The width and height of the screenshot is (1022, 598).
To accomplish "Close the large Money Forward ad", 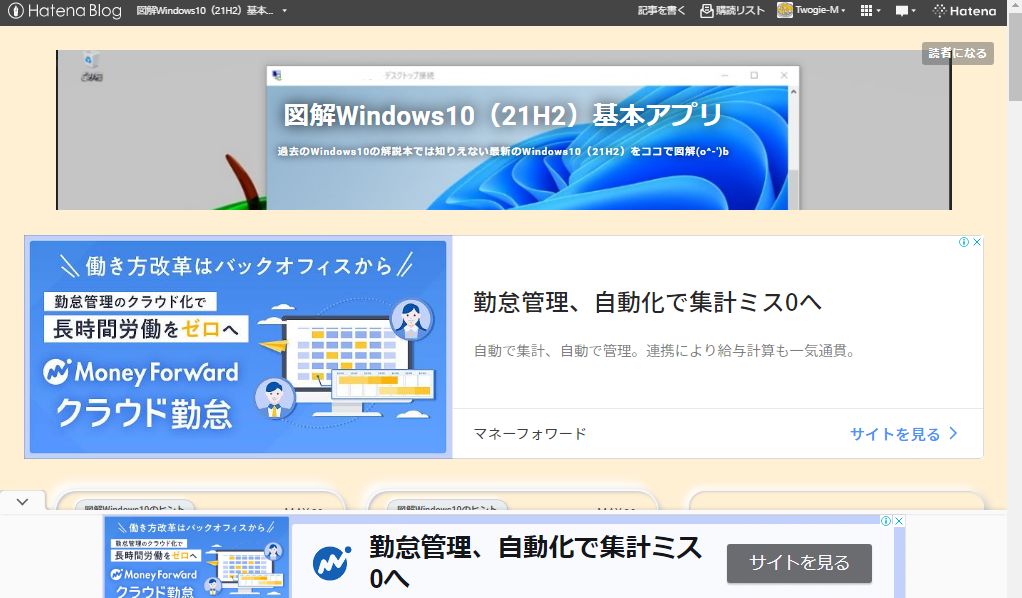I will tap(976, 242).
